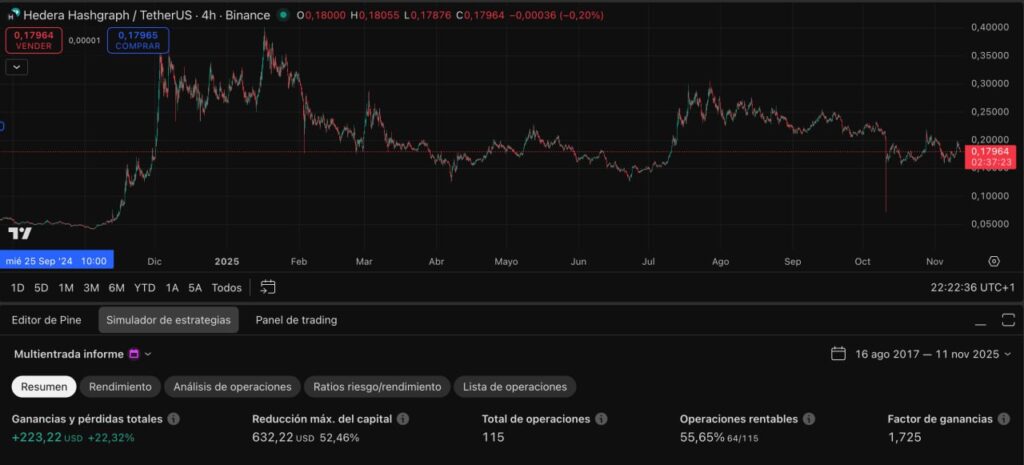Show info for Total de operaciones
The image size is (1024, 465).
pyautogui.click(x=601, y=419)
